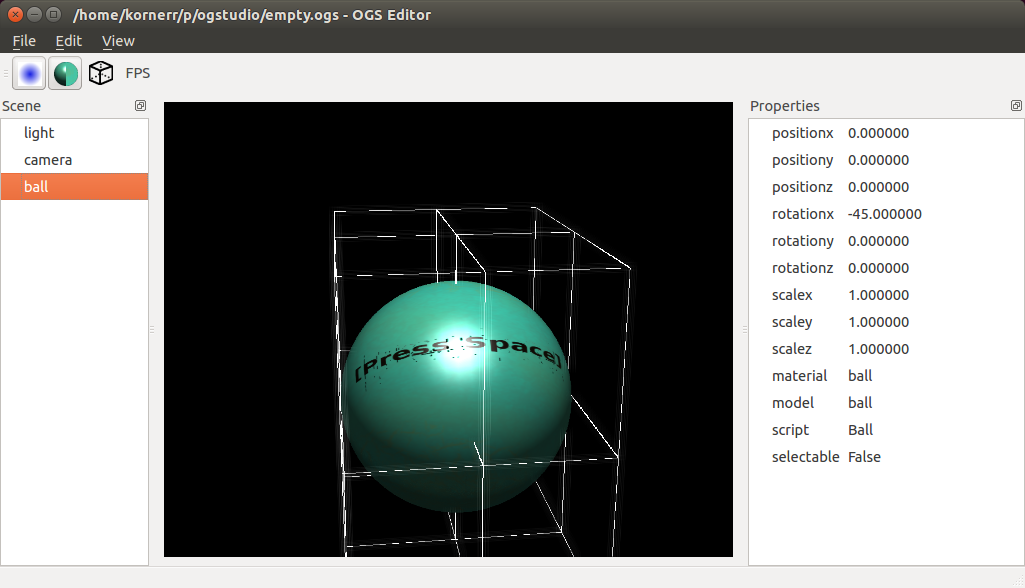Edit the scalex value field

coord(877,294)
